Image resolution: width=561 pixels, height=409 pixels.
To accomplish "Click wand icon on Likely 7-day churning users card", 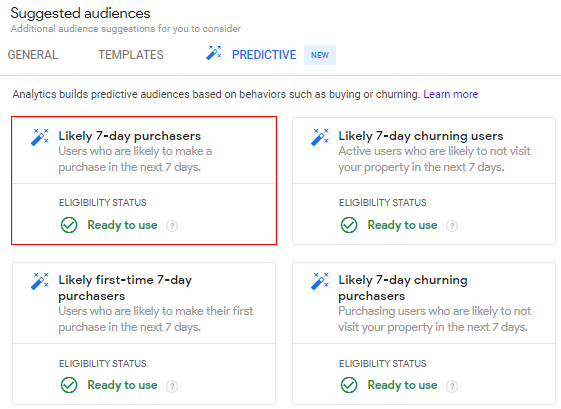I will [x=320, y=137].
